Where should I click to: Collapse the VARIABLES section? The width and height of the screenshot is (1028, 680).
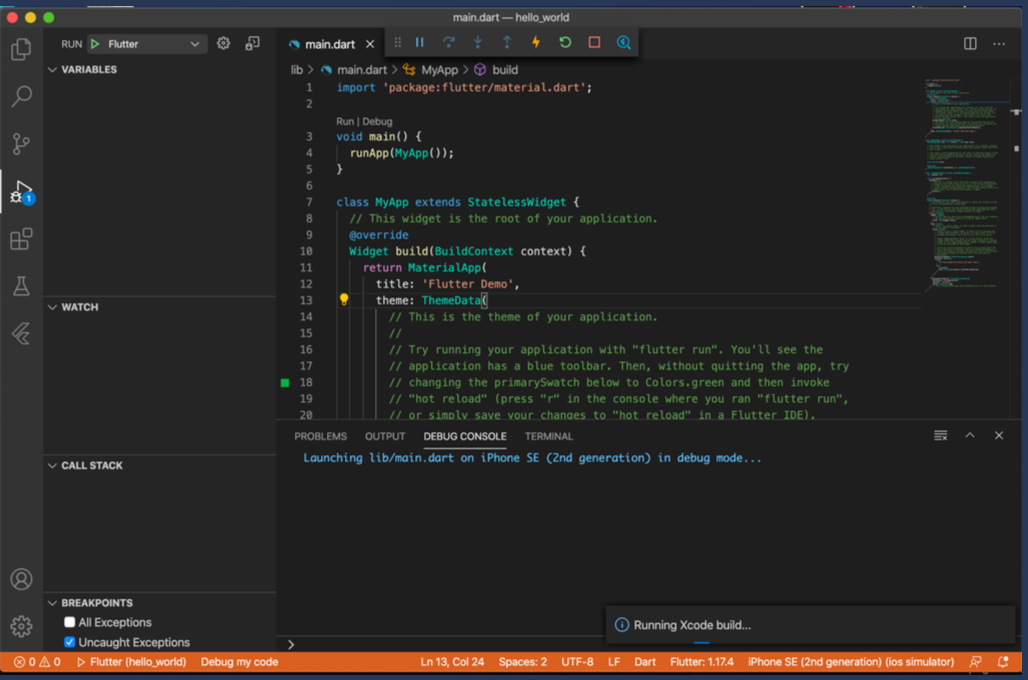pos(52,69)
